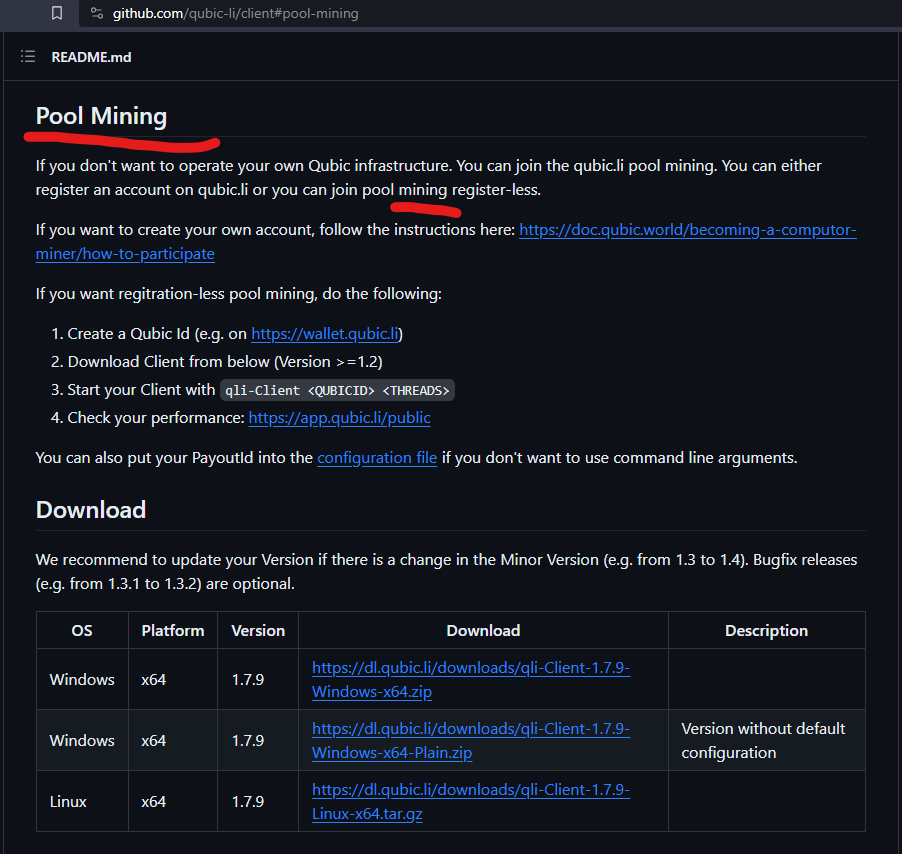Click the github.com address bar URL
The width and height of the screenshot is (902, 854).
coord(235,13)
